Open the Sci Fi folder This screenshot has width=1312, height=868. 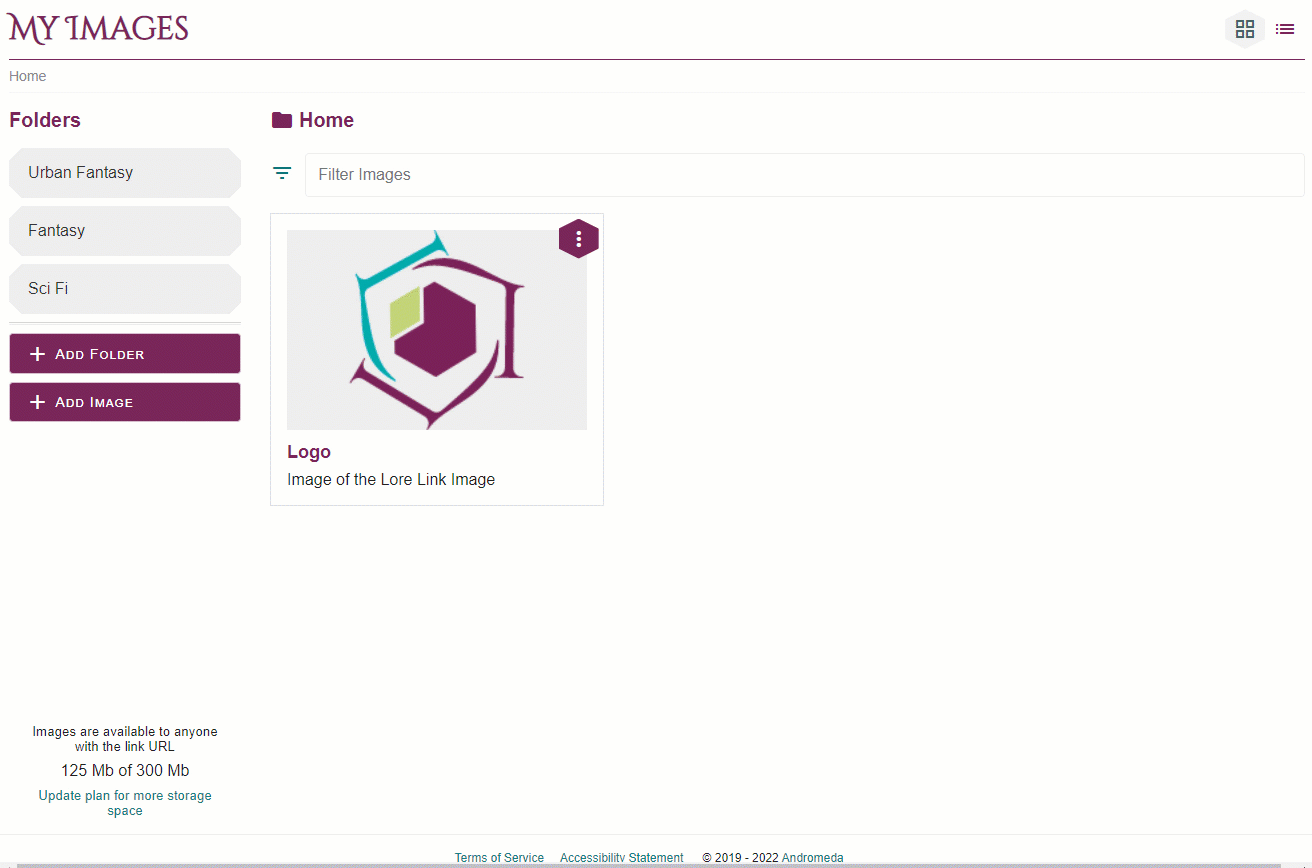pyautogui.click(x=125, y=289)
